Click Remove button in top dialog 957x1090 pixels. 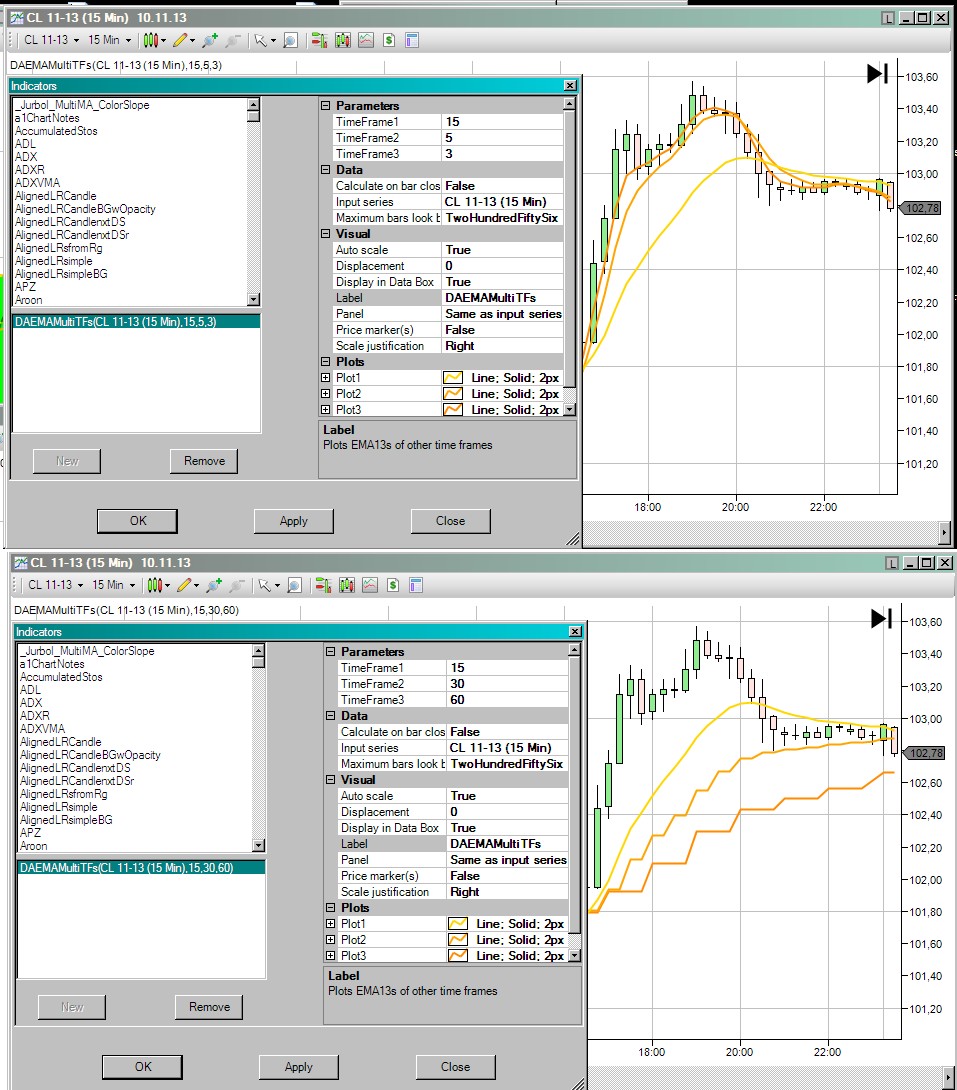point(204,461)
